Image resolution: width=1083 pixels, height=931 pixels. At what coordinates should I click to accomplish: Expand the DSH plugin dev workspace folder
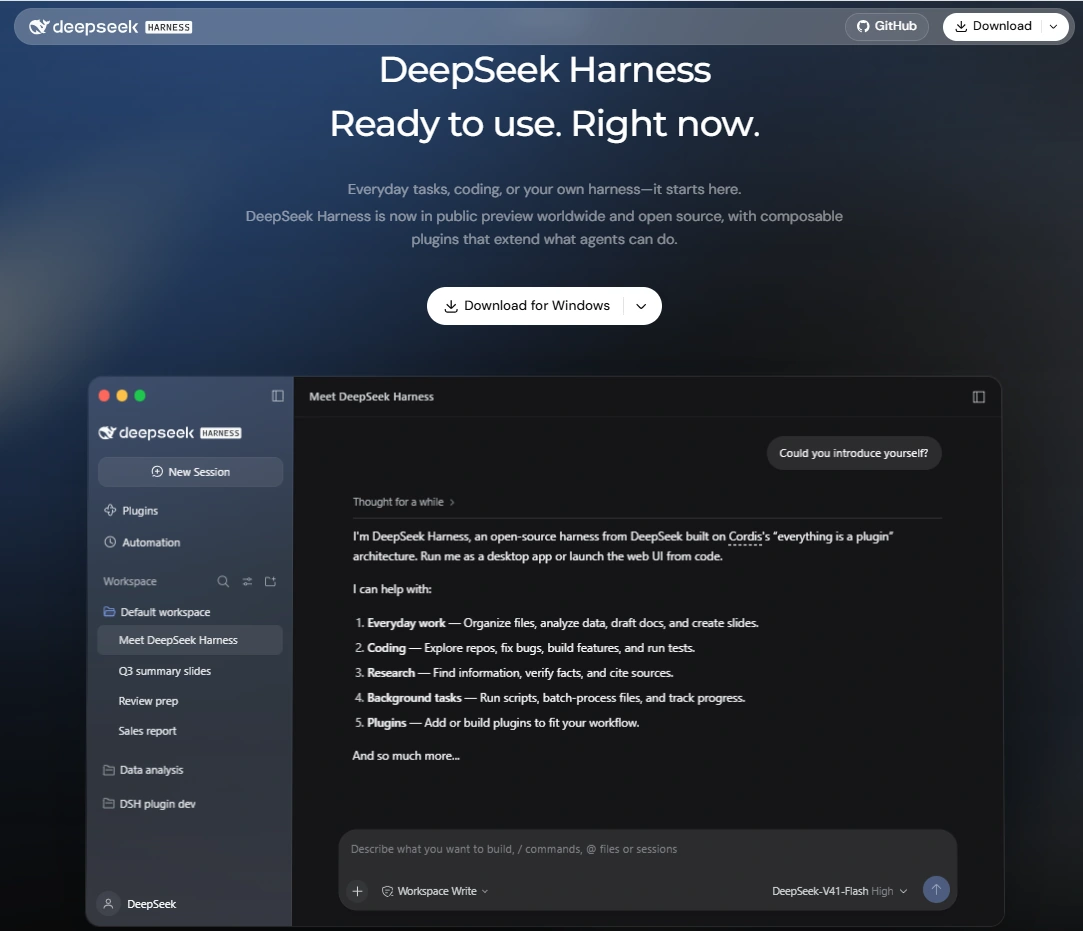click(x=149, y=804)
